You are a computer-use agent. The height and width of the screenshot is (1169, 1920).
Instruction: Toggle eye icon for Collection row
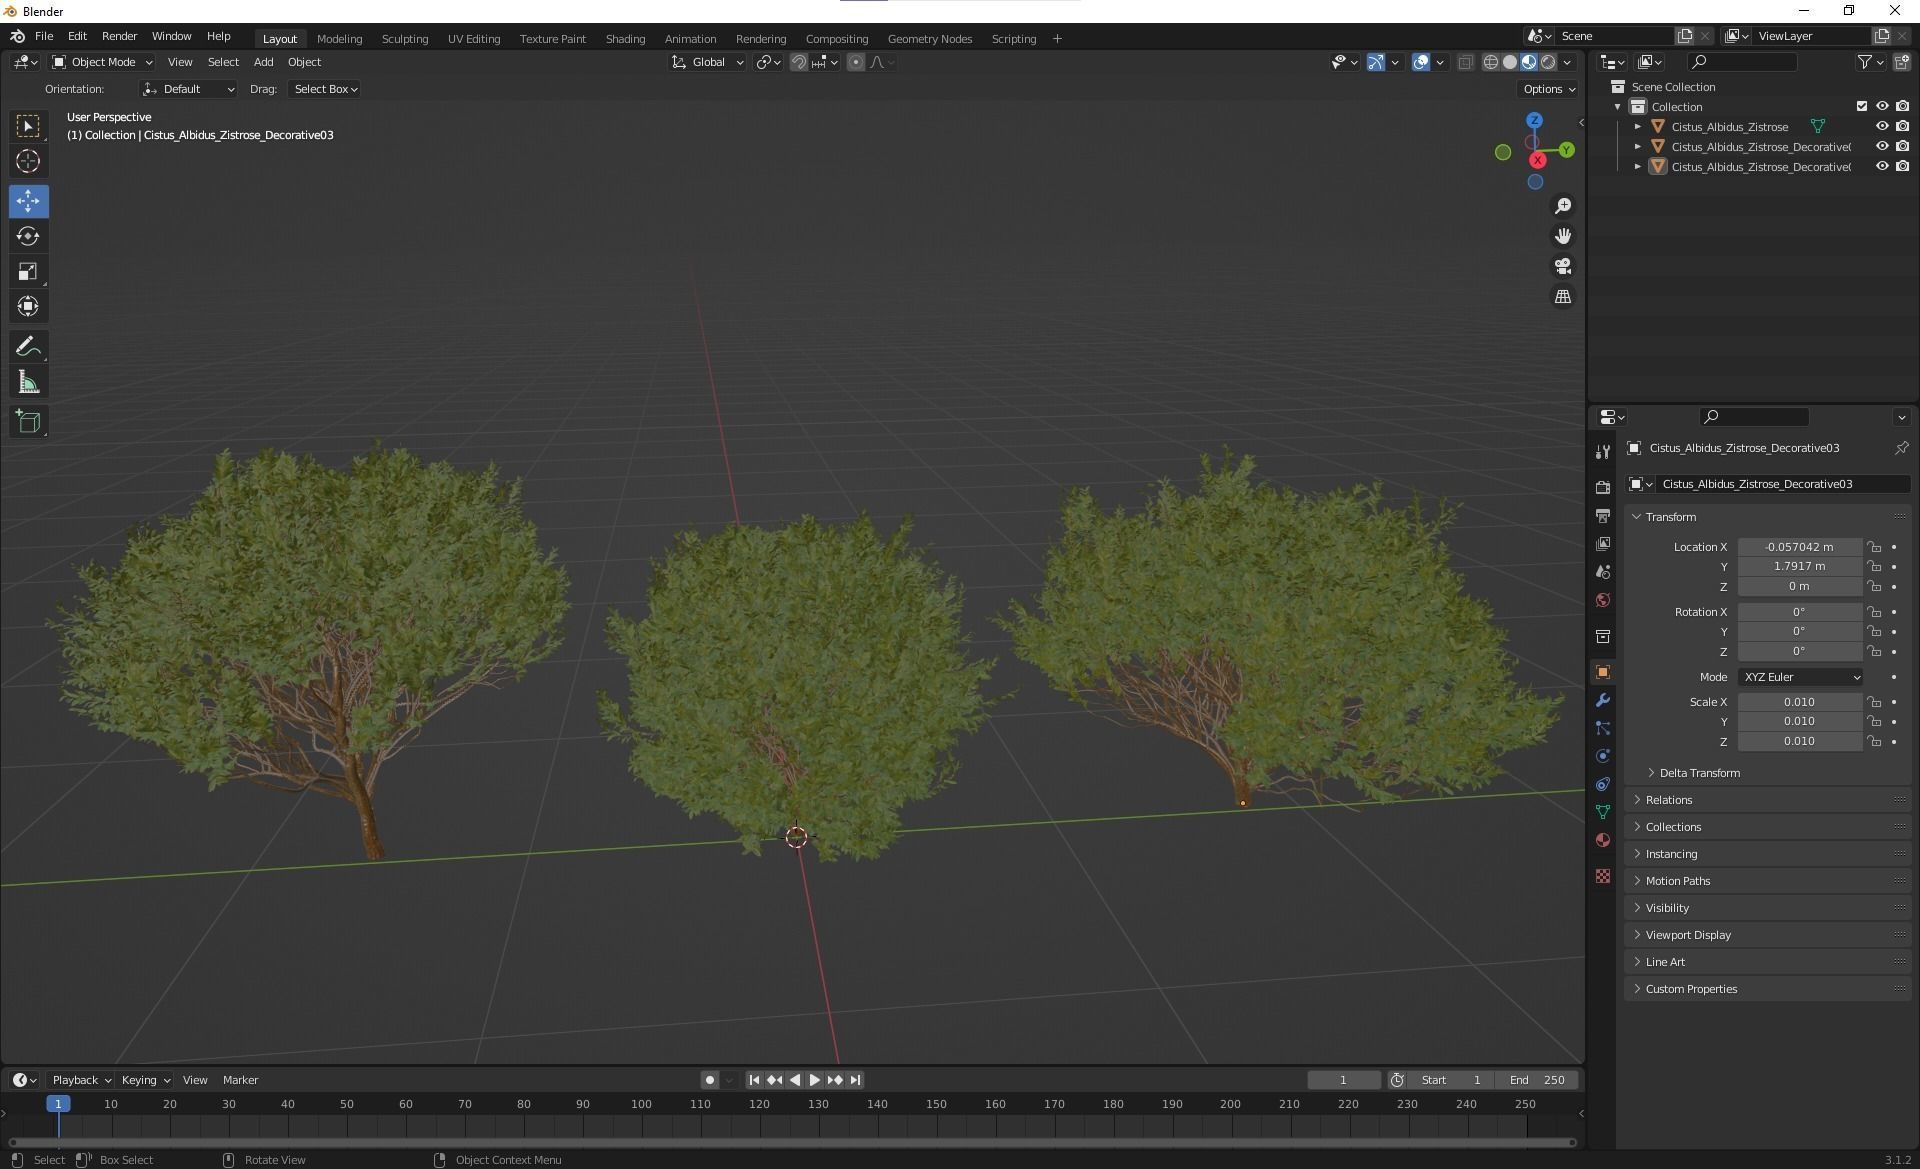(x=1881, y=106)
